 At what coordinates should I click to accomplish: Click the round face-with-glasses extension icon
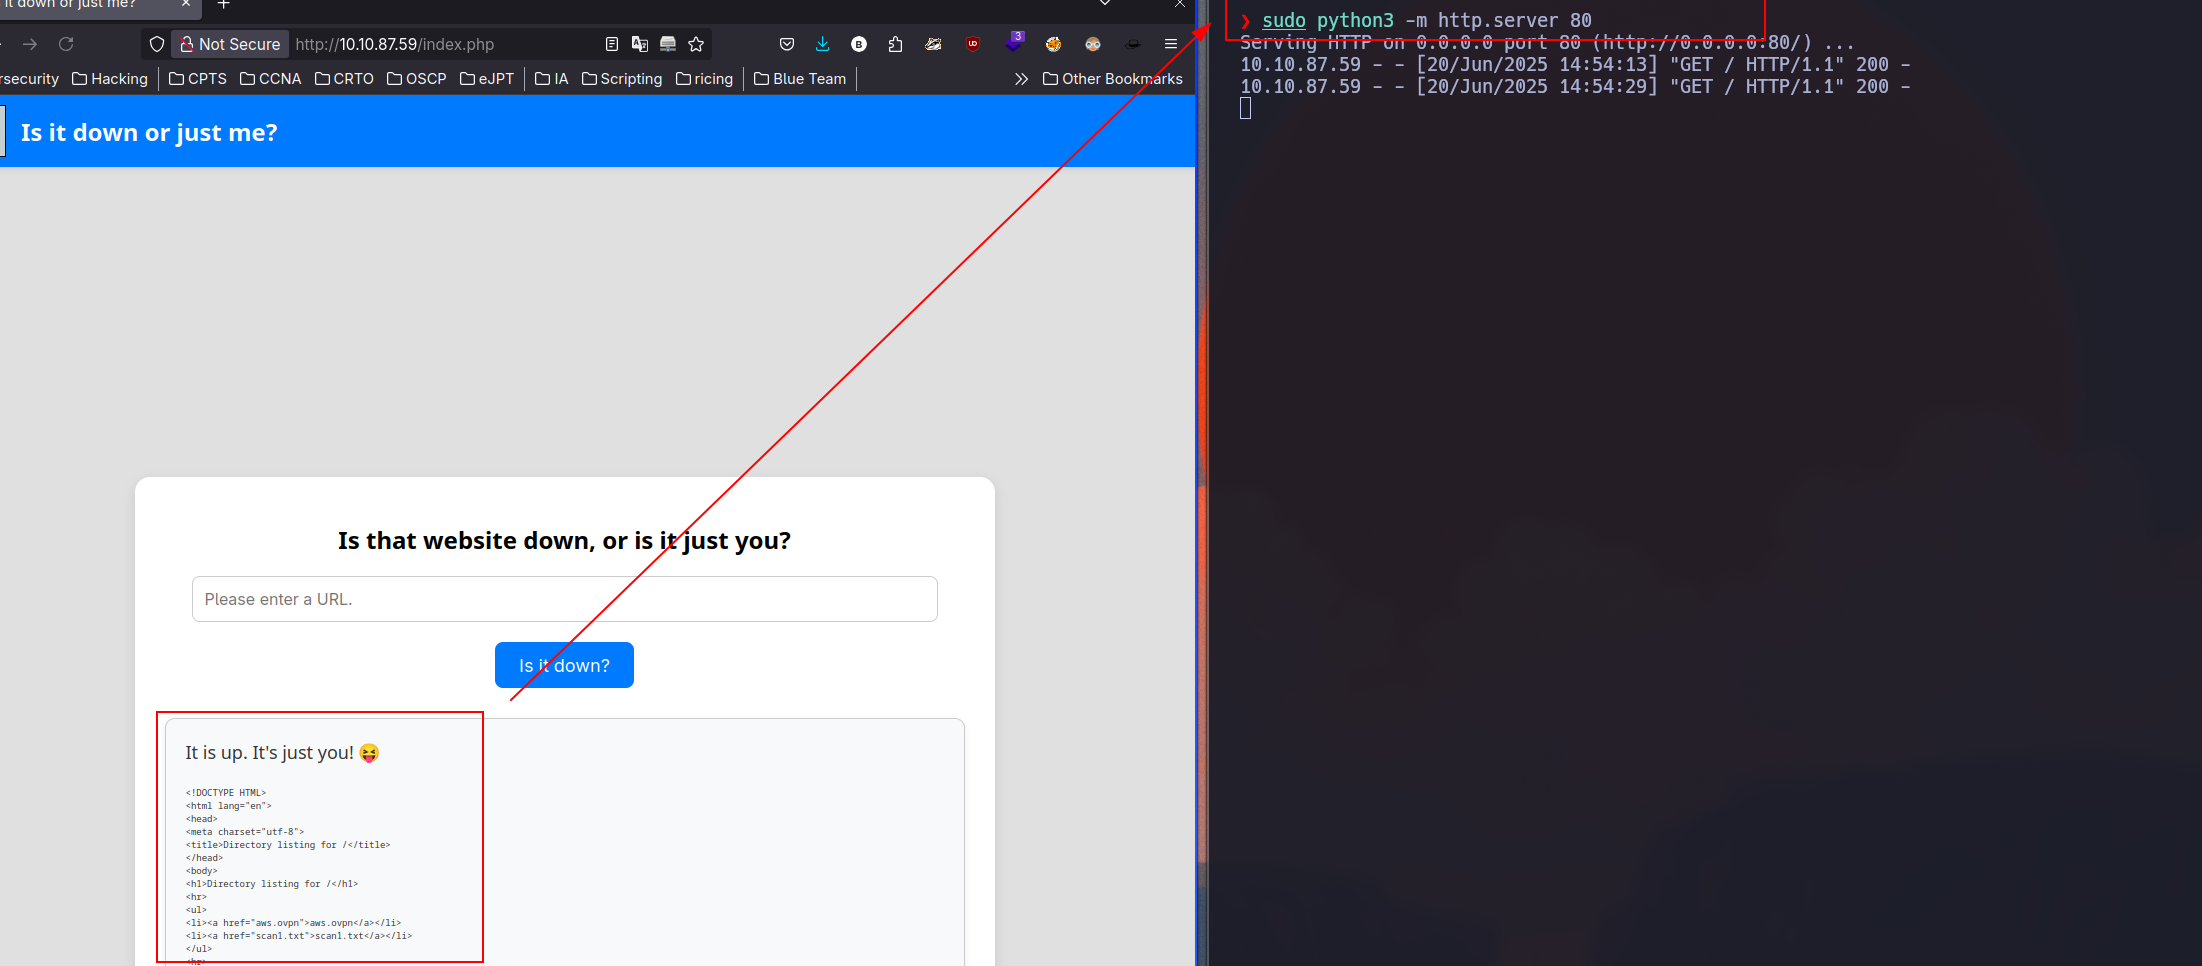pos(1093,44)
